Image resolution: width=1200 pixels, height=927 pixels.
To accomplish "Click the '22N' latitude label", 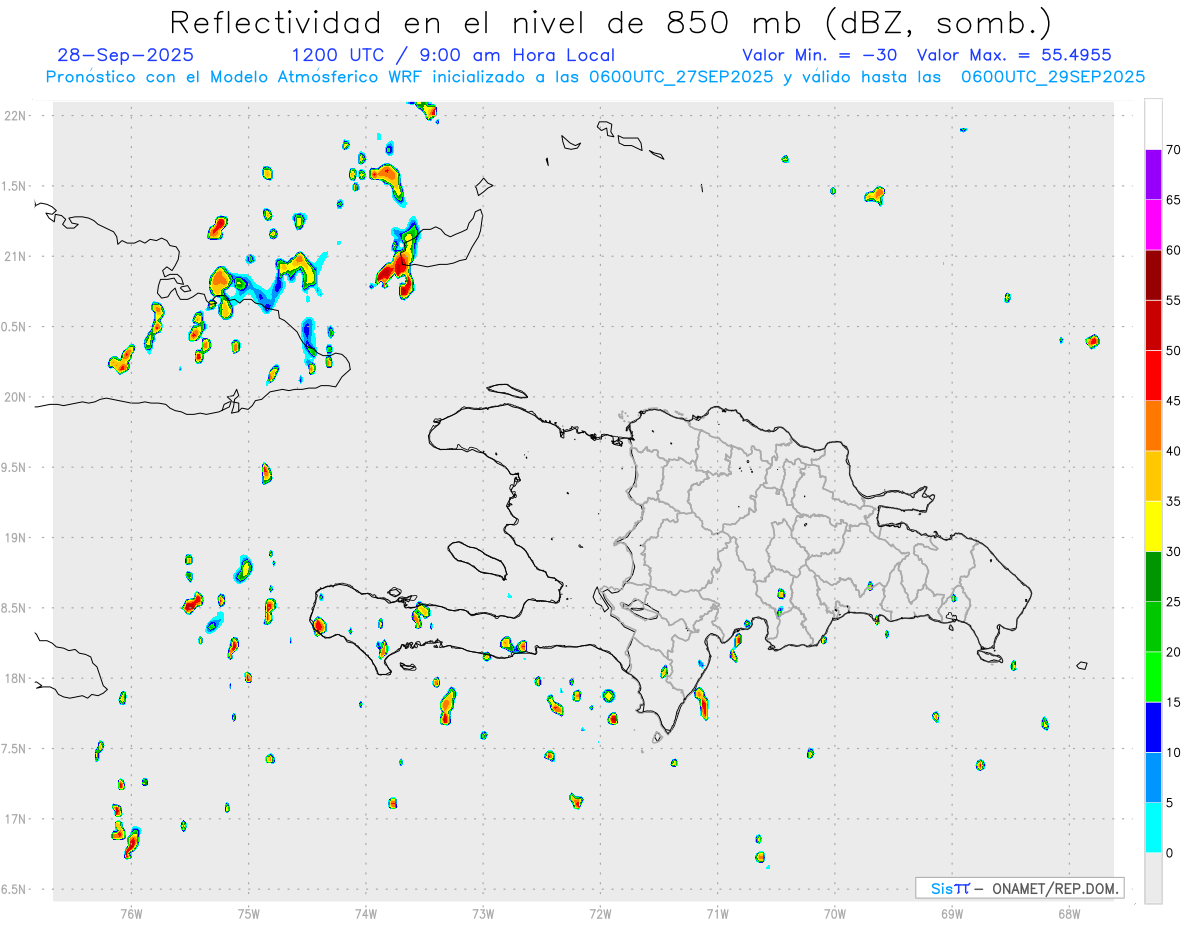I will (x=15, y=116).
